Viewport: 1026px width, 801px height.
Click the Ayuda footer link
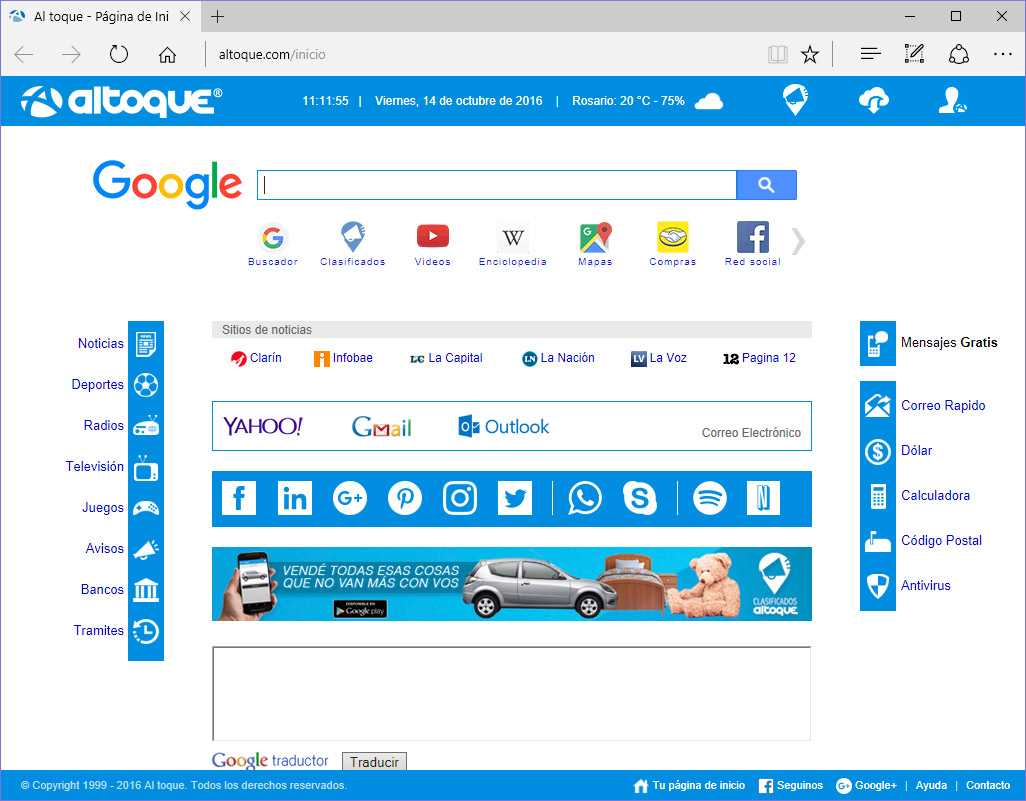click(x=931, y=785)
